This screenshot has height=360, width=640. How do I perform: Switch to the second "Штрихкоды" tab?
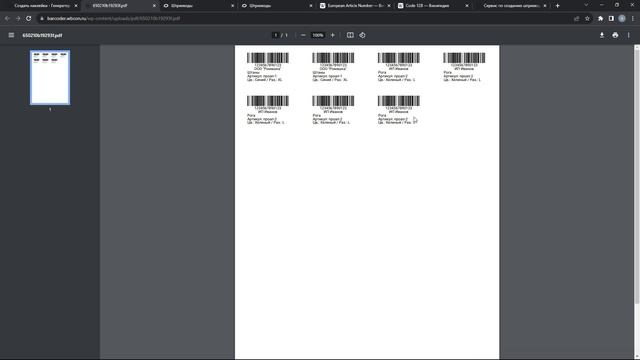[x=276, y=6]
